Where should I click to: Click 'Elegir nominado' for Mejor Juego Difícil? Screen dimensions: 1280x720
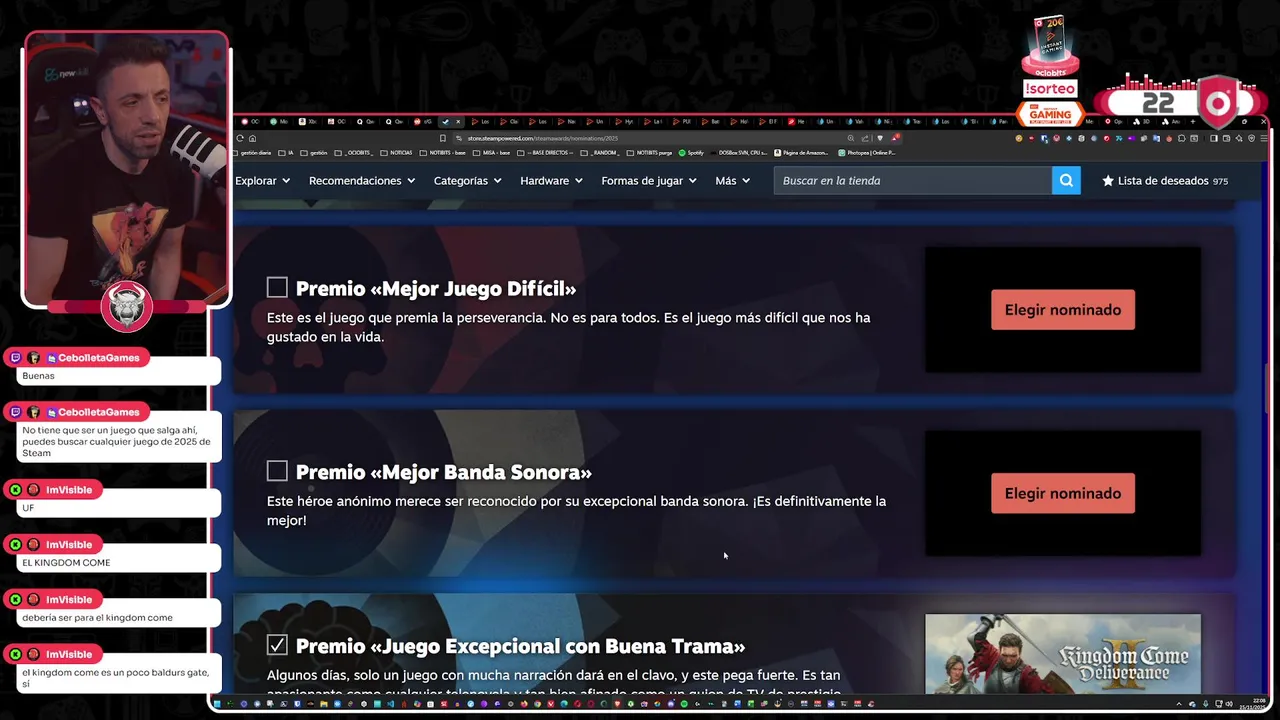coord(1063,310)
